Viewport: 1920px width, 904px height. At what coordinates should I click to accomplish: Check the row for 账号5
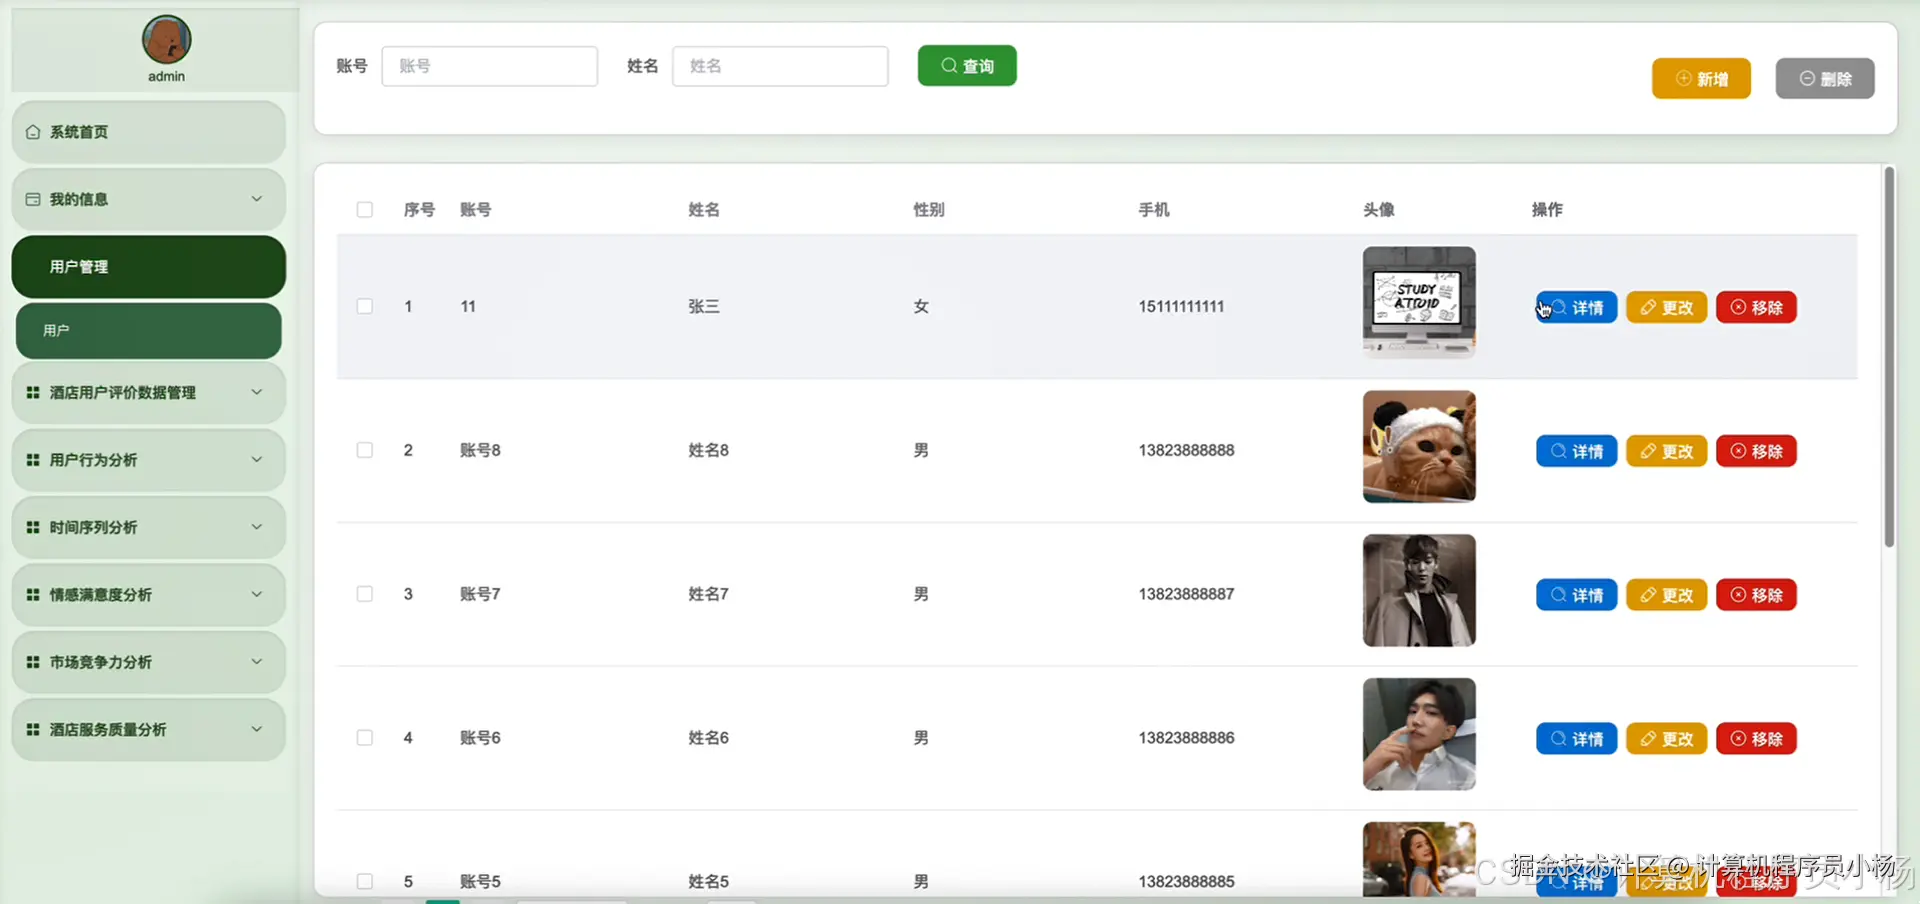tap(365, 882)
